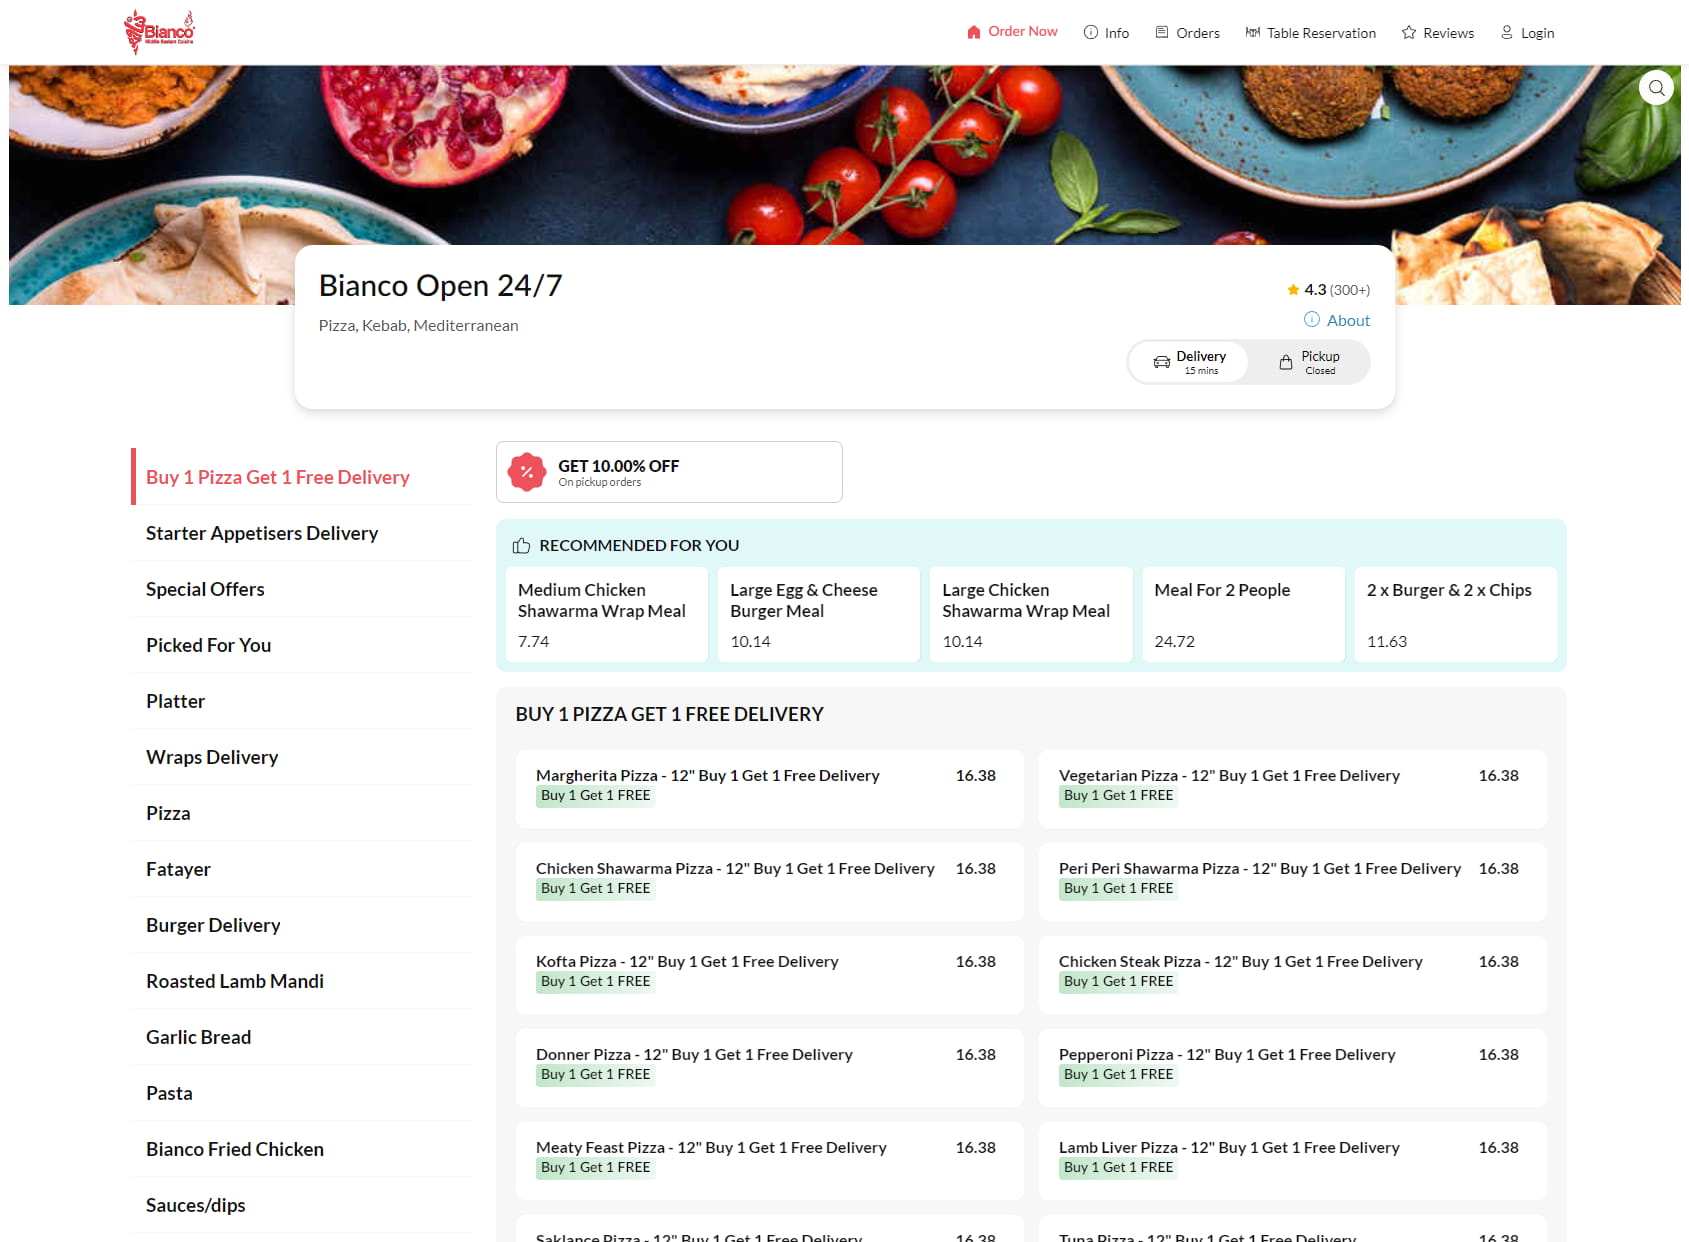Open Orders in the top navigation
This screenshot has width=1689, height=1242.
[x=1188, y=32]
